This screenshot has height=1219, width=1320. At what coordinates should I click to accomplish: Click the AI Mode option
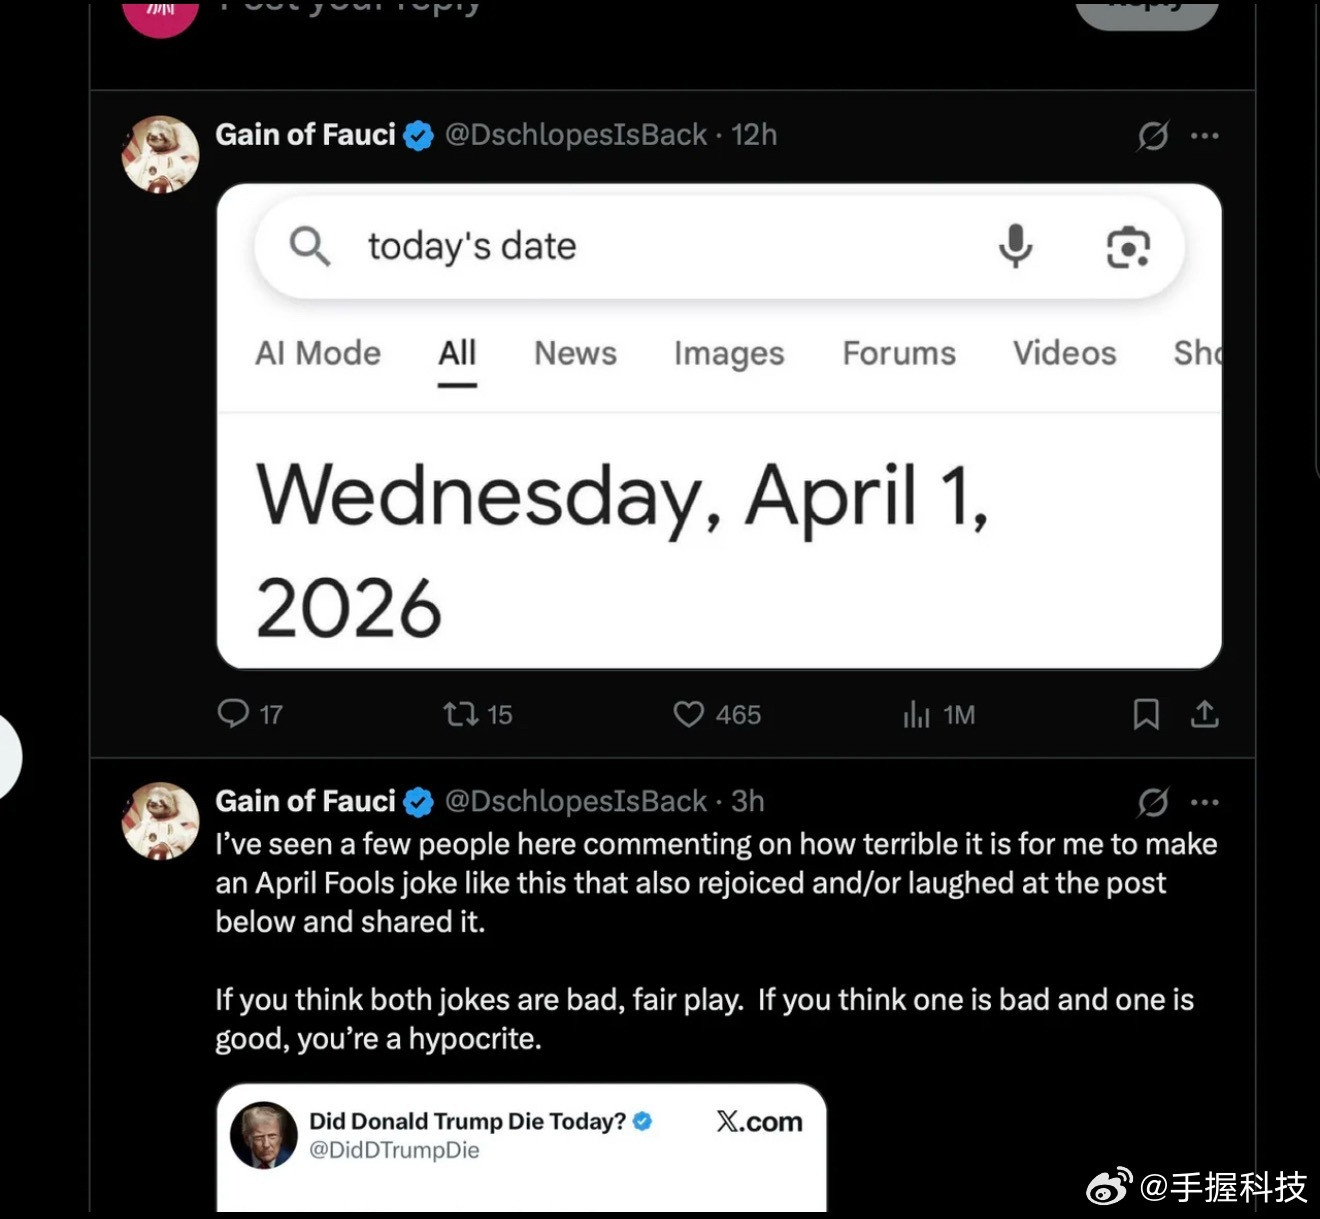[x=317, y=353]
